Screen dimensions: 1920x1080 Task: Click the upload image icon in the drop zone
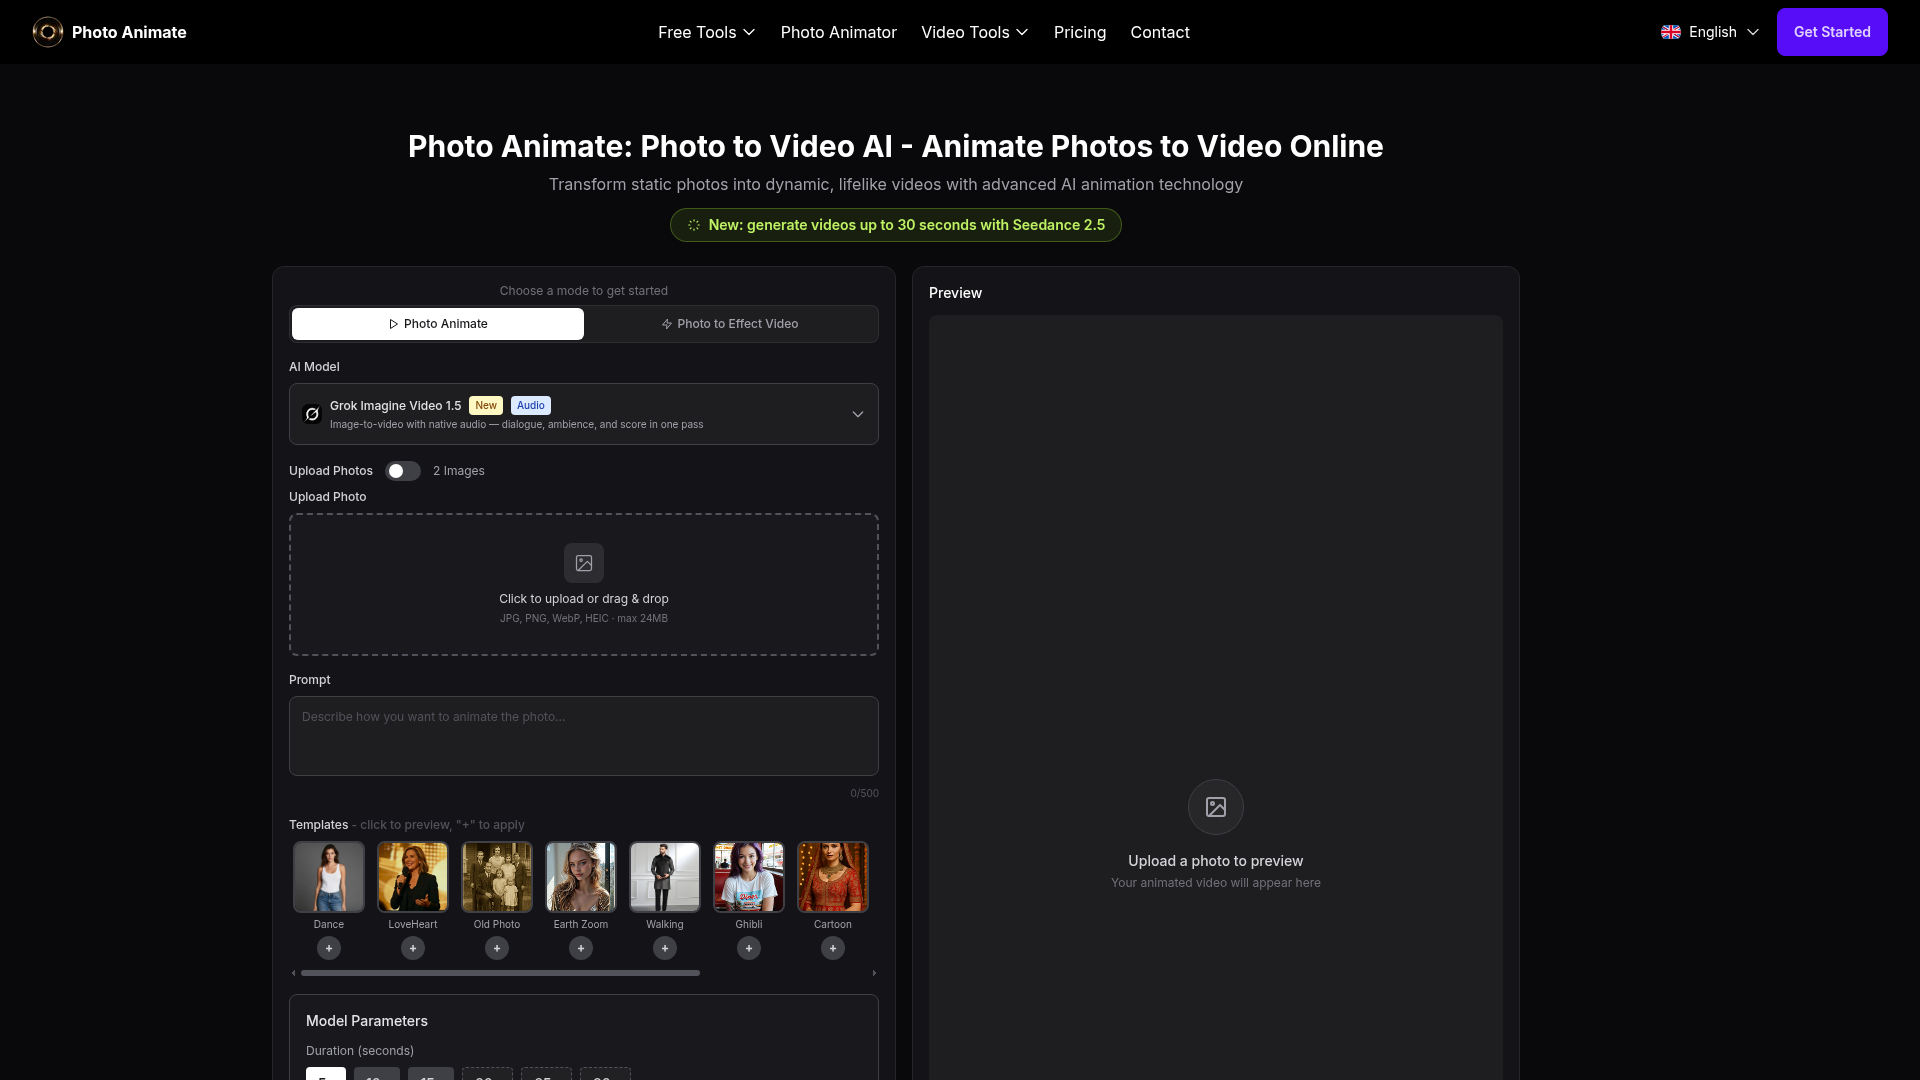584,563
